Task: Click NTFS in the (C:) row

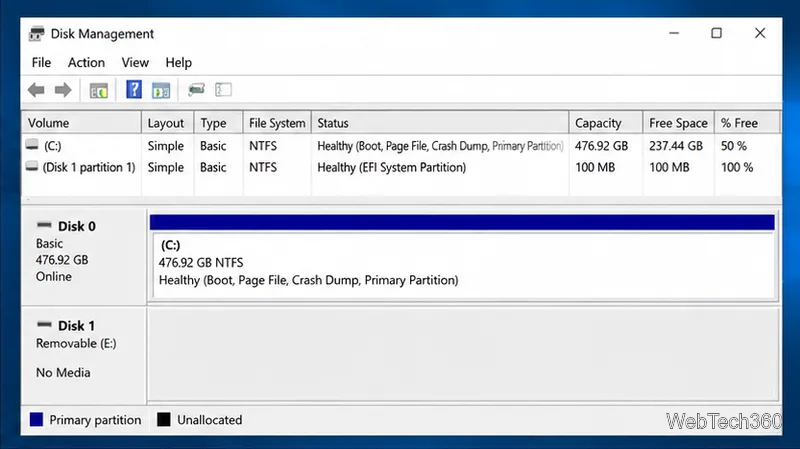Action: tap(263, 146)
